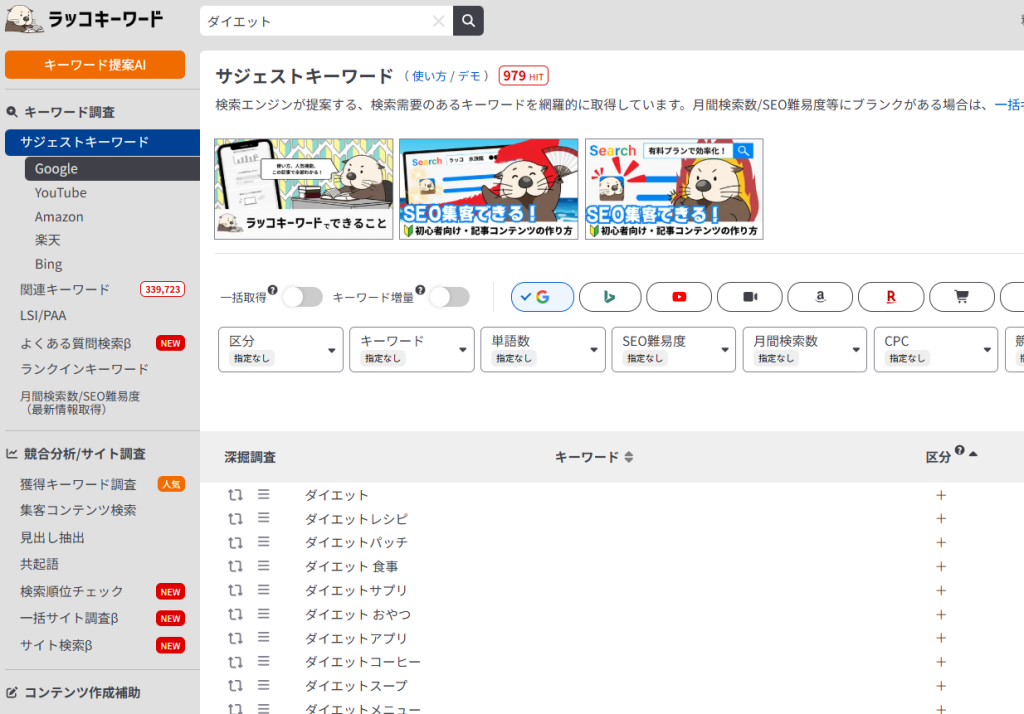The image size is (1024, 714).
Task: Toggle the selected Google source pill
Action: 542,297
